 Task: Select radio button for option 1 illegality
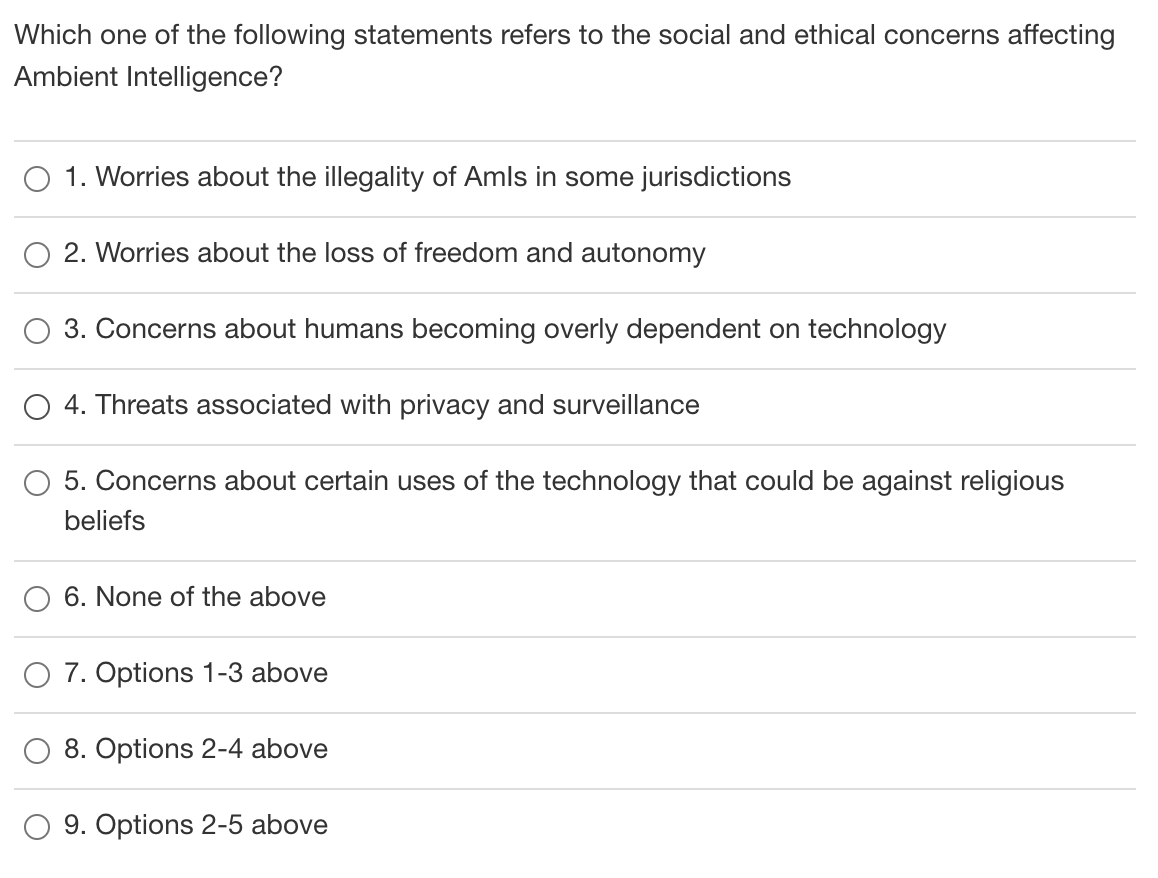[37, 179]
